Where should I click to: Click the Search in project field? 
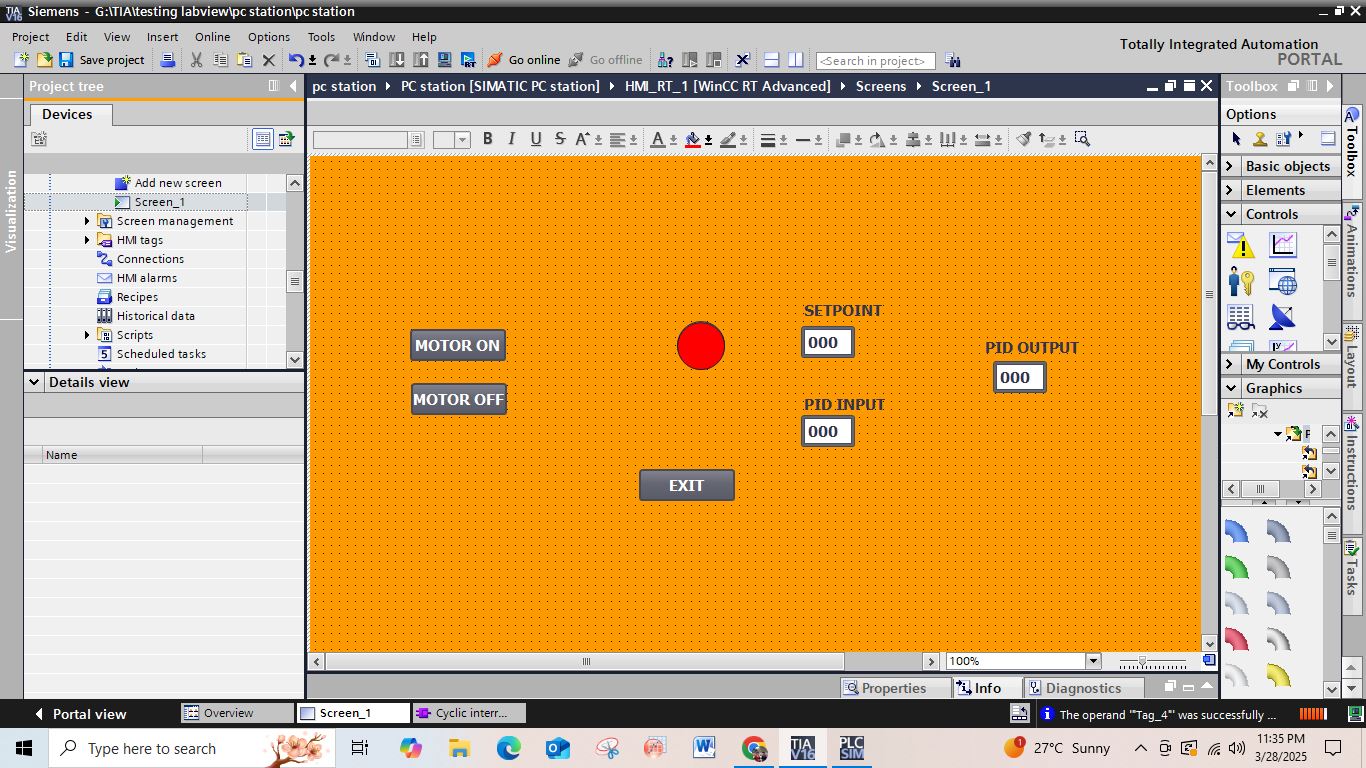click(875, 61)
